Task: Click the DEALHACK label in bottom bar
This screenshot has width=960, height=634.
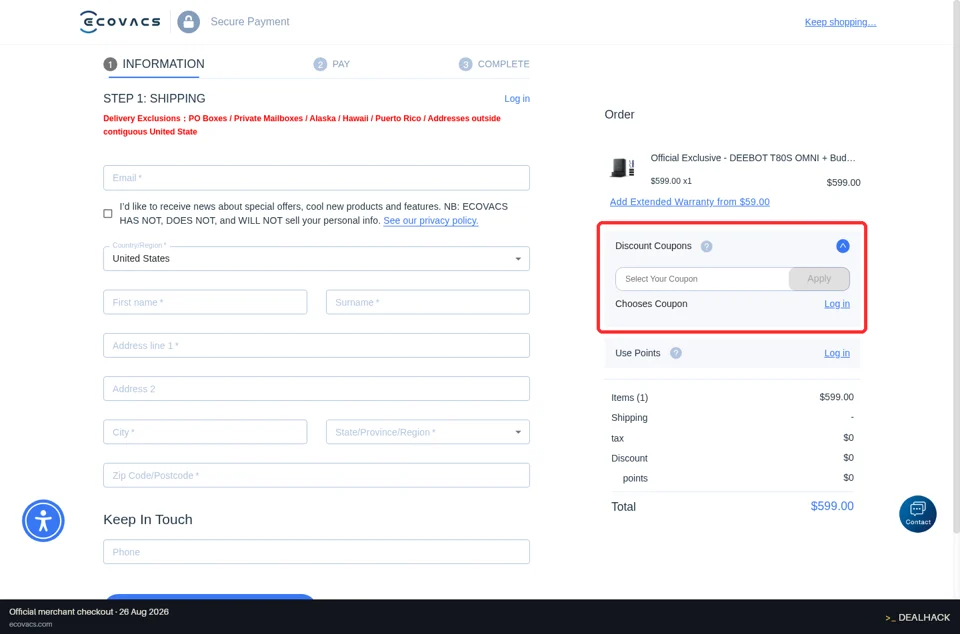Action: (x=918, y=617)
